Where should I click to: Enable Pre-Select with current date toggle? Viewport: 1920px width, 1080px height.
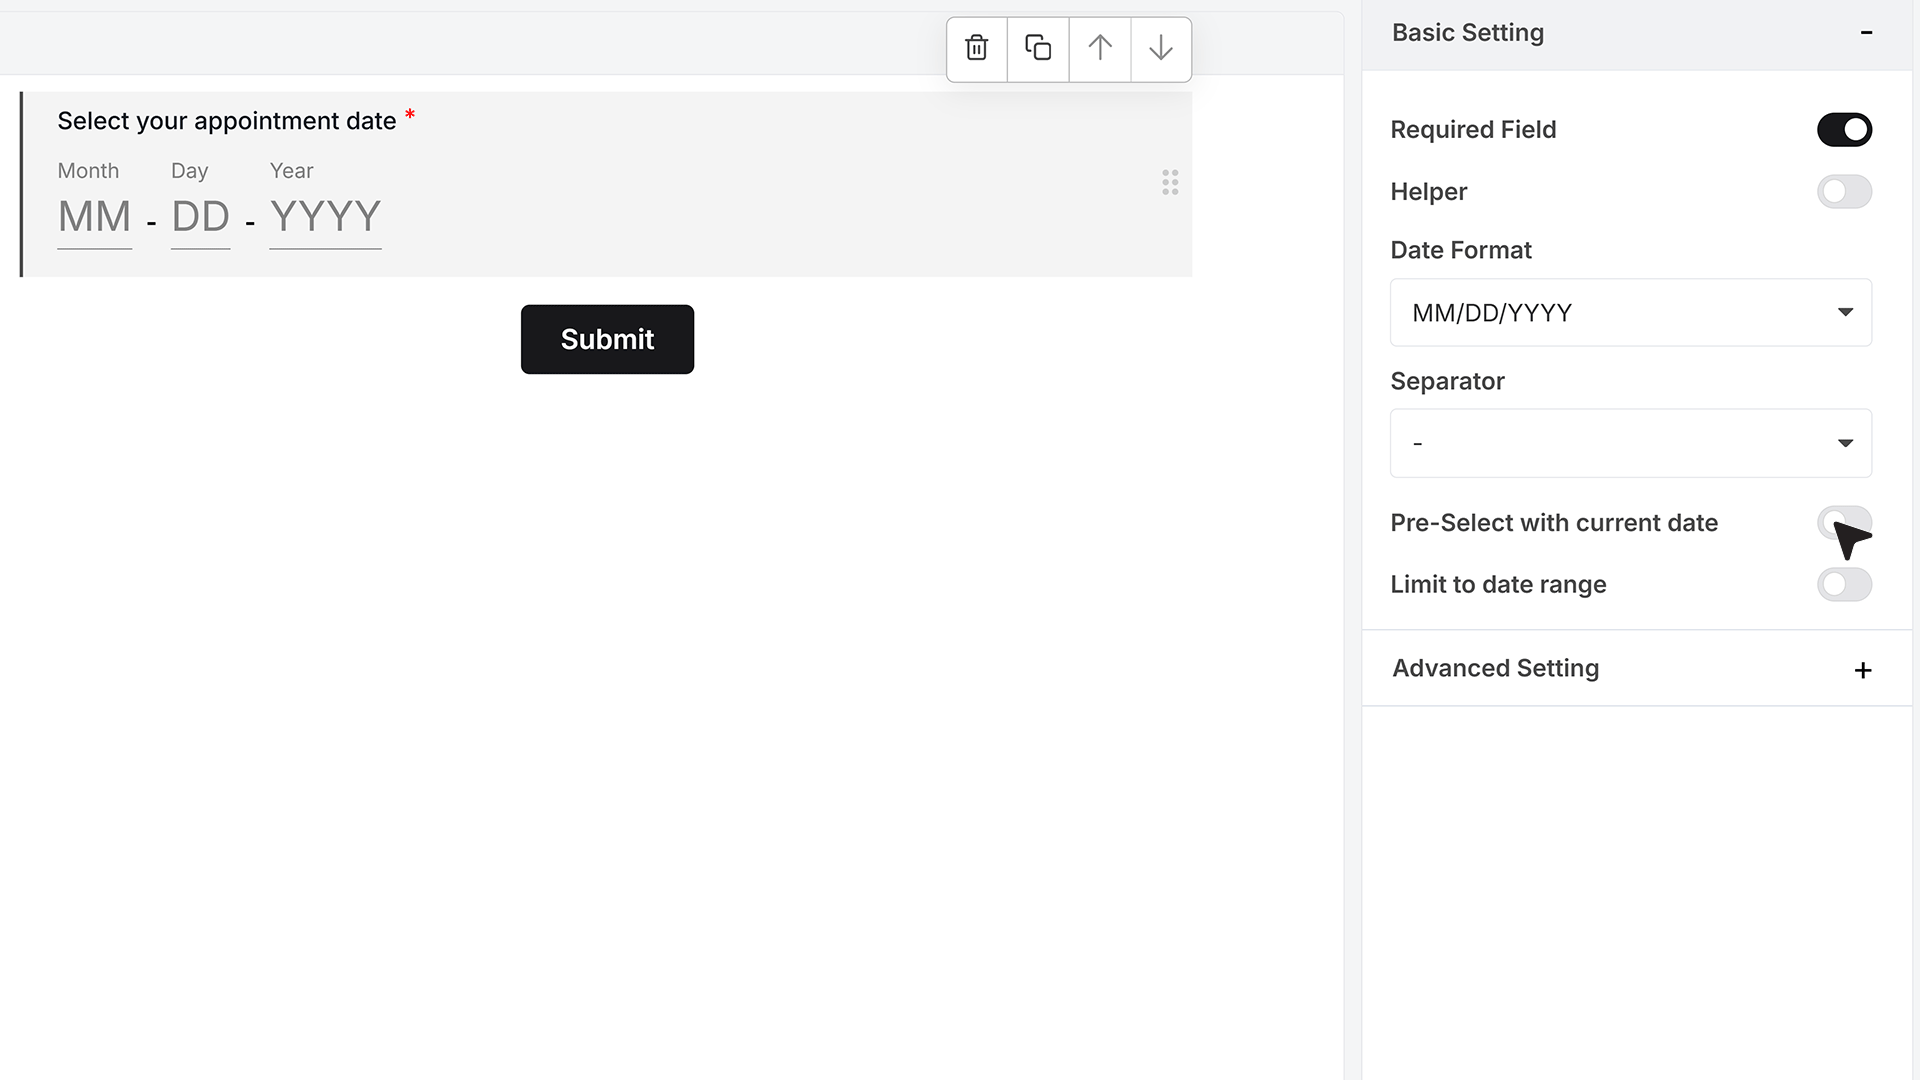pyautogui.click(x=1844, y=523)
